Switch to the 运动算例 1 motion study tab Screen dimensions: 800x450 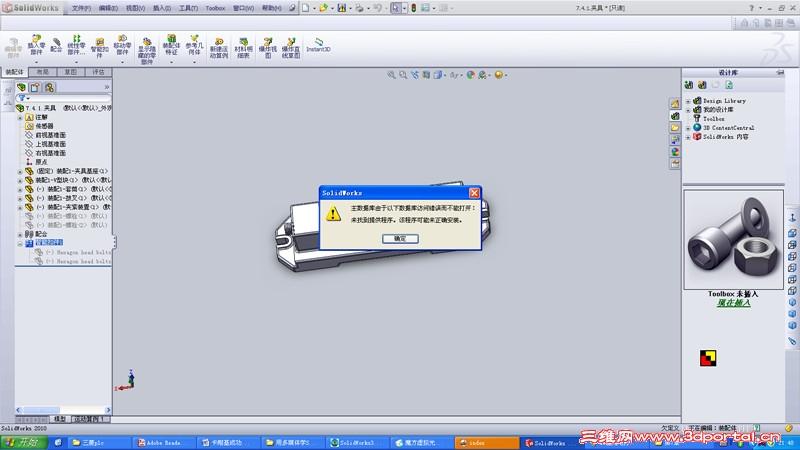tap(90, 419)
